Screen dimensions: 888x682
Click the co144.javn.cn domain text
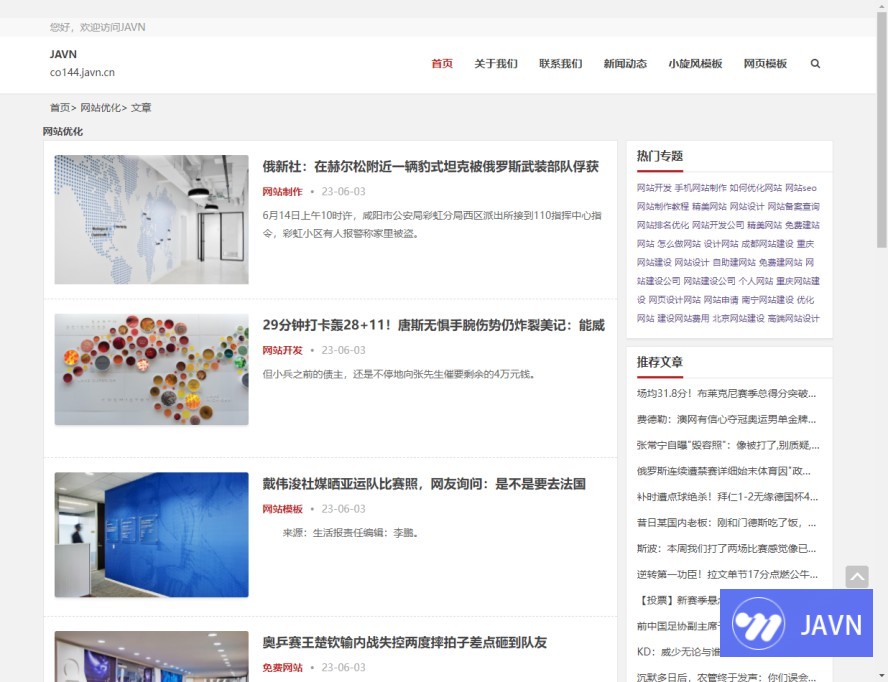click(82, 73)
